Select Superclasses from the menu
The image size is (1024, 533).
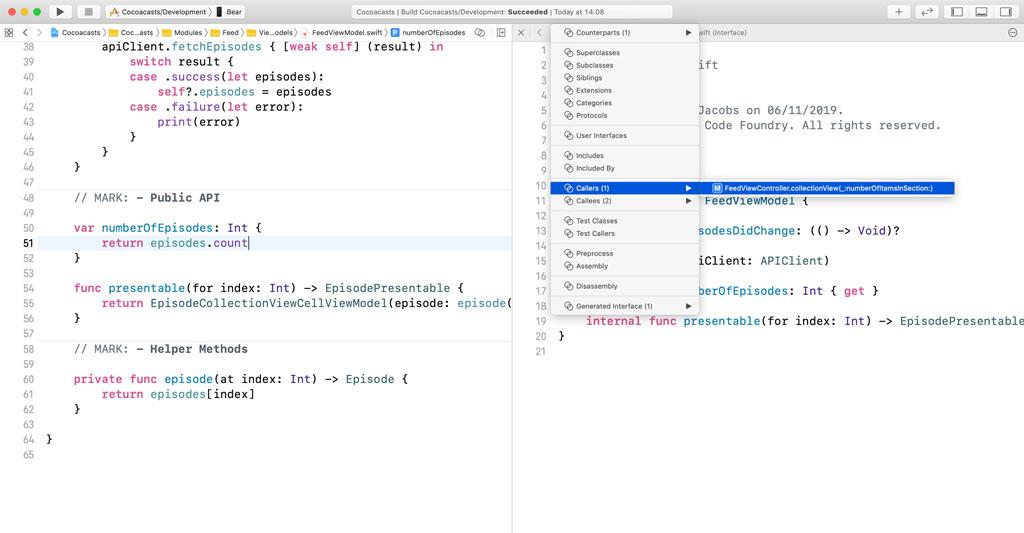pyautogui.click(x=625, y=52)
